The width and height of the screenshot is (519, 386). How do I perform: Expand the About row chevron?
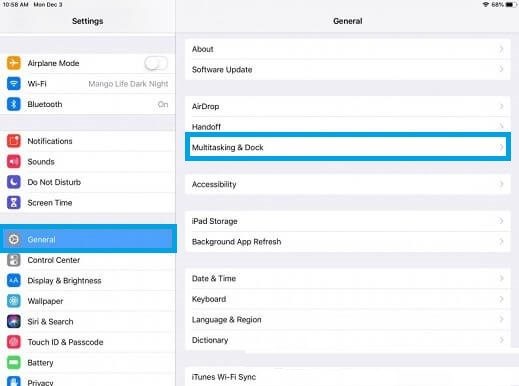point(501,49)
